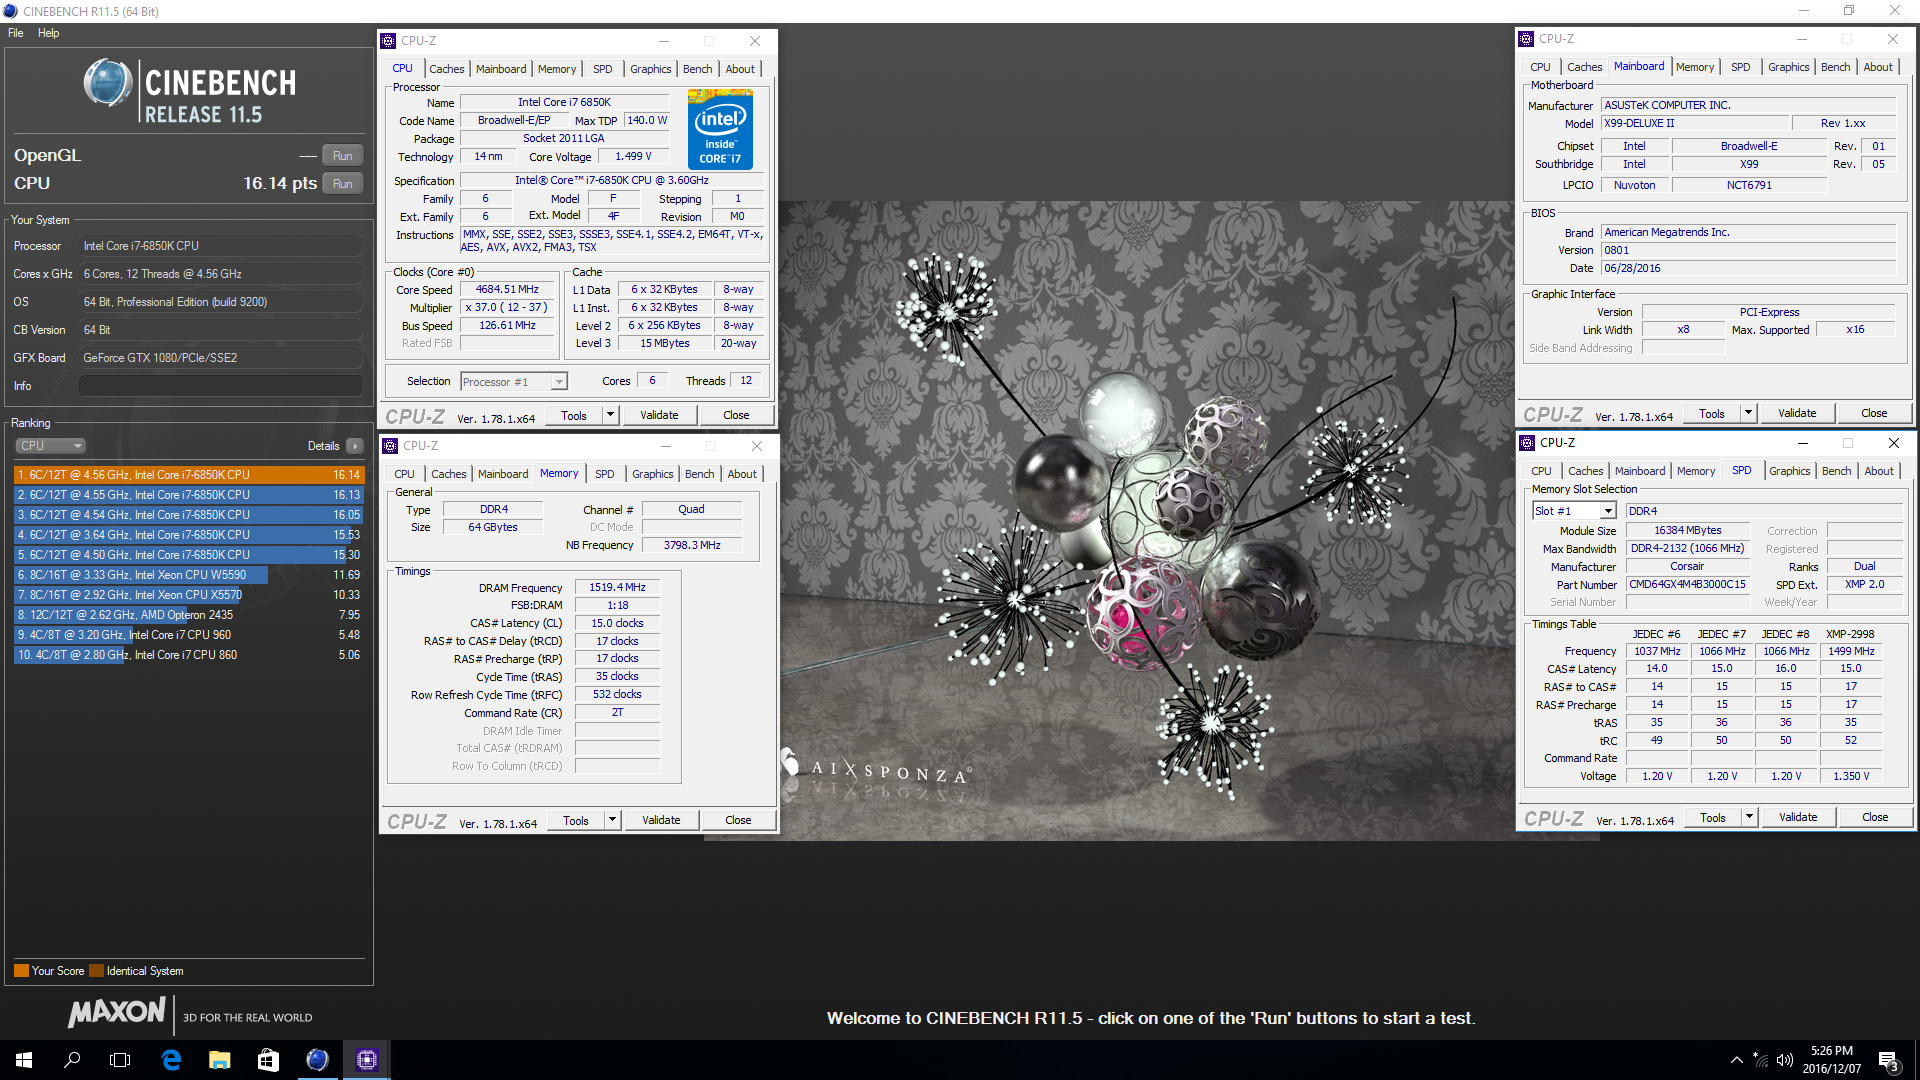
Task: Open the Action Center notifications icon
Action: point(1889,1060)
